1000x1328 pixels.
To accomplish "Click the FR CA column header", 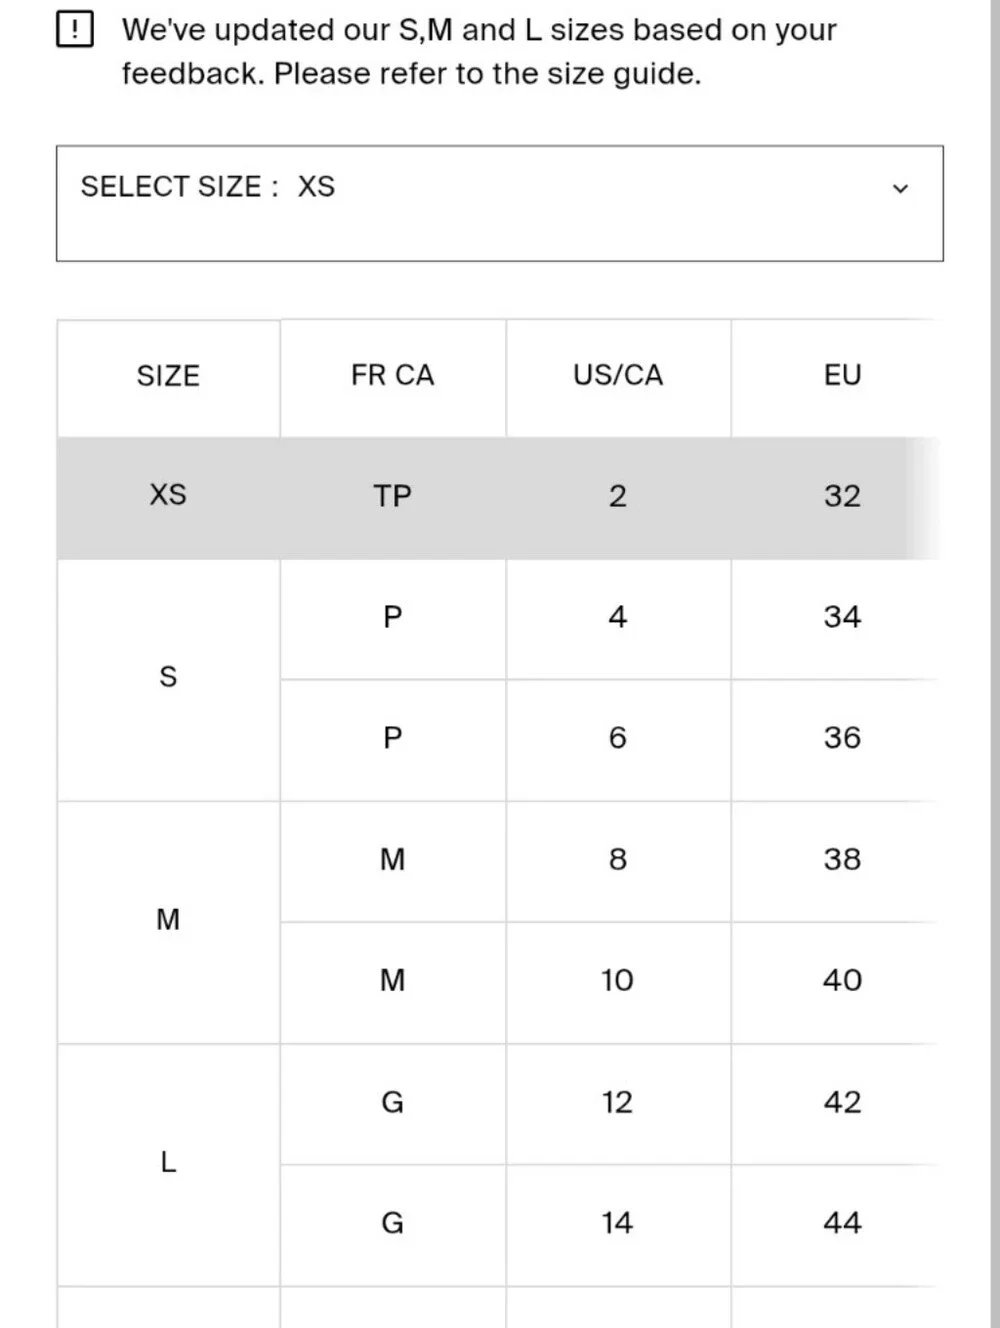I will click(x=393, y=377).
